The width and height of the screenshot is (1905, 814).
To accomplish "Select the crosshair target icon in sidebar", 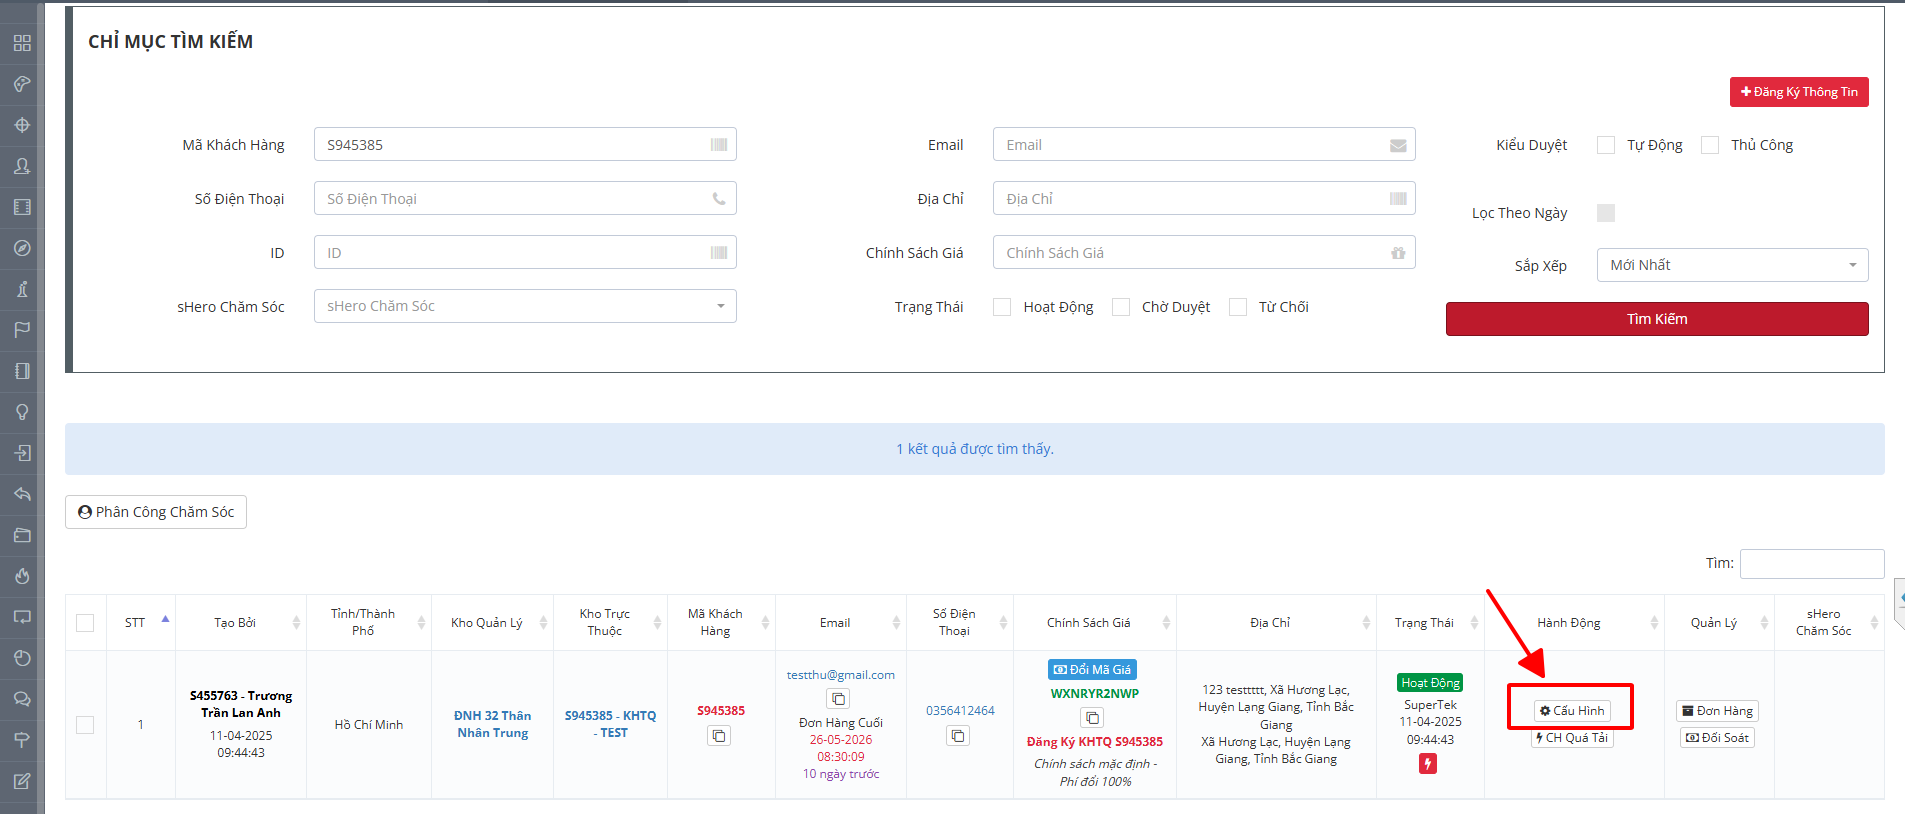I will tap(22, 125).
